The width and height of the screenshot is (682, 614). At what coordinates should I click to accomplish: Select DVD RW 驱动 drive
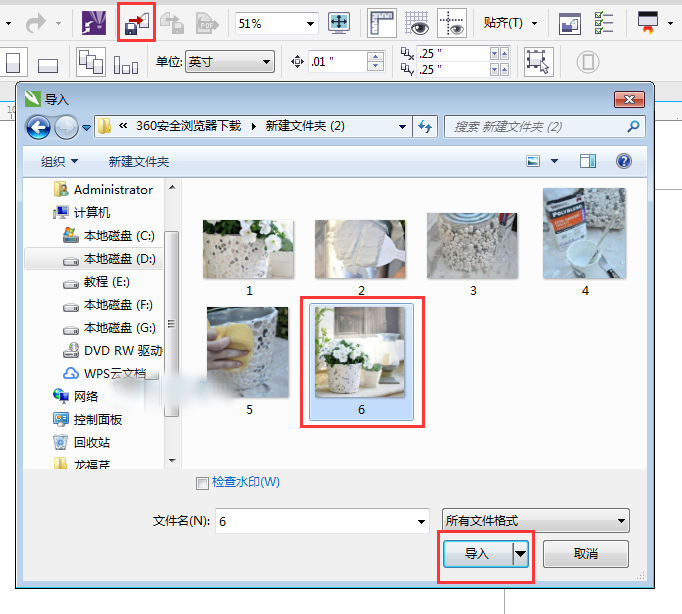113,350
